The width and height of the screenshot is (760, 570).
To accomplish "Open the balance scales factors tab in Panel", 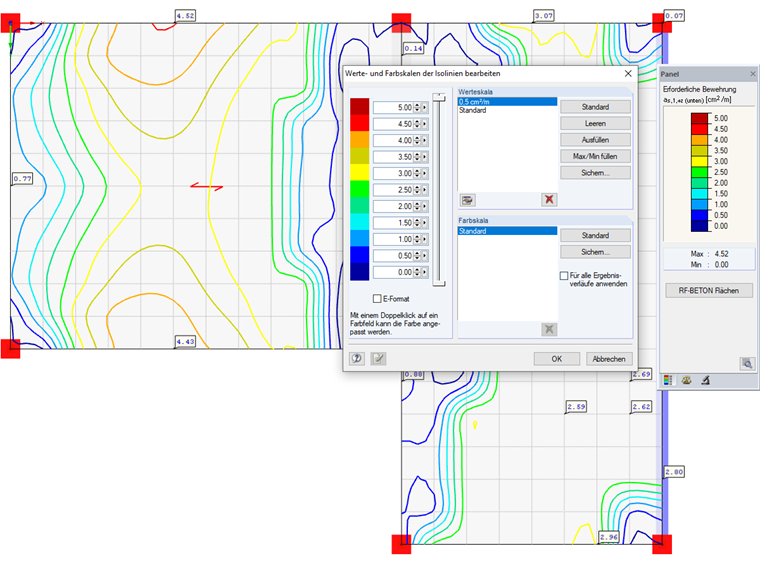I will (x=686, y=380).
